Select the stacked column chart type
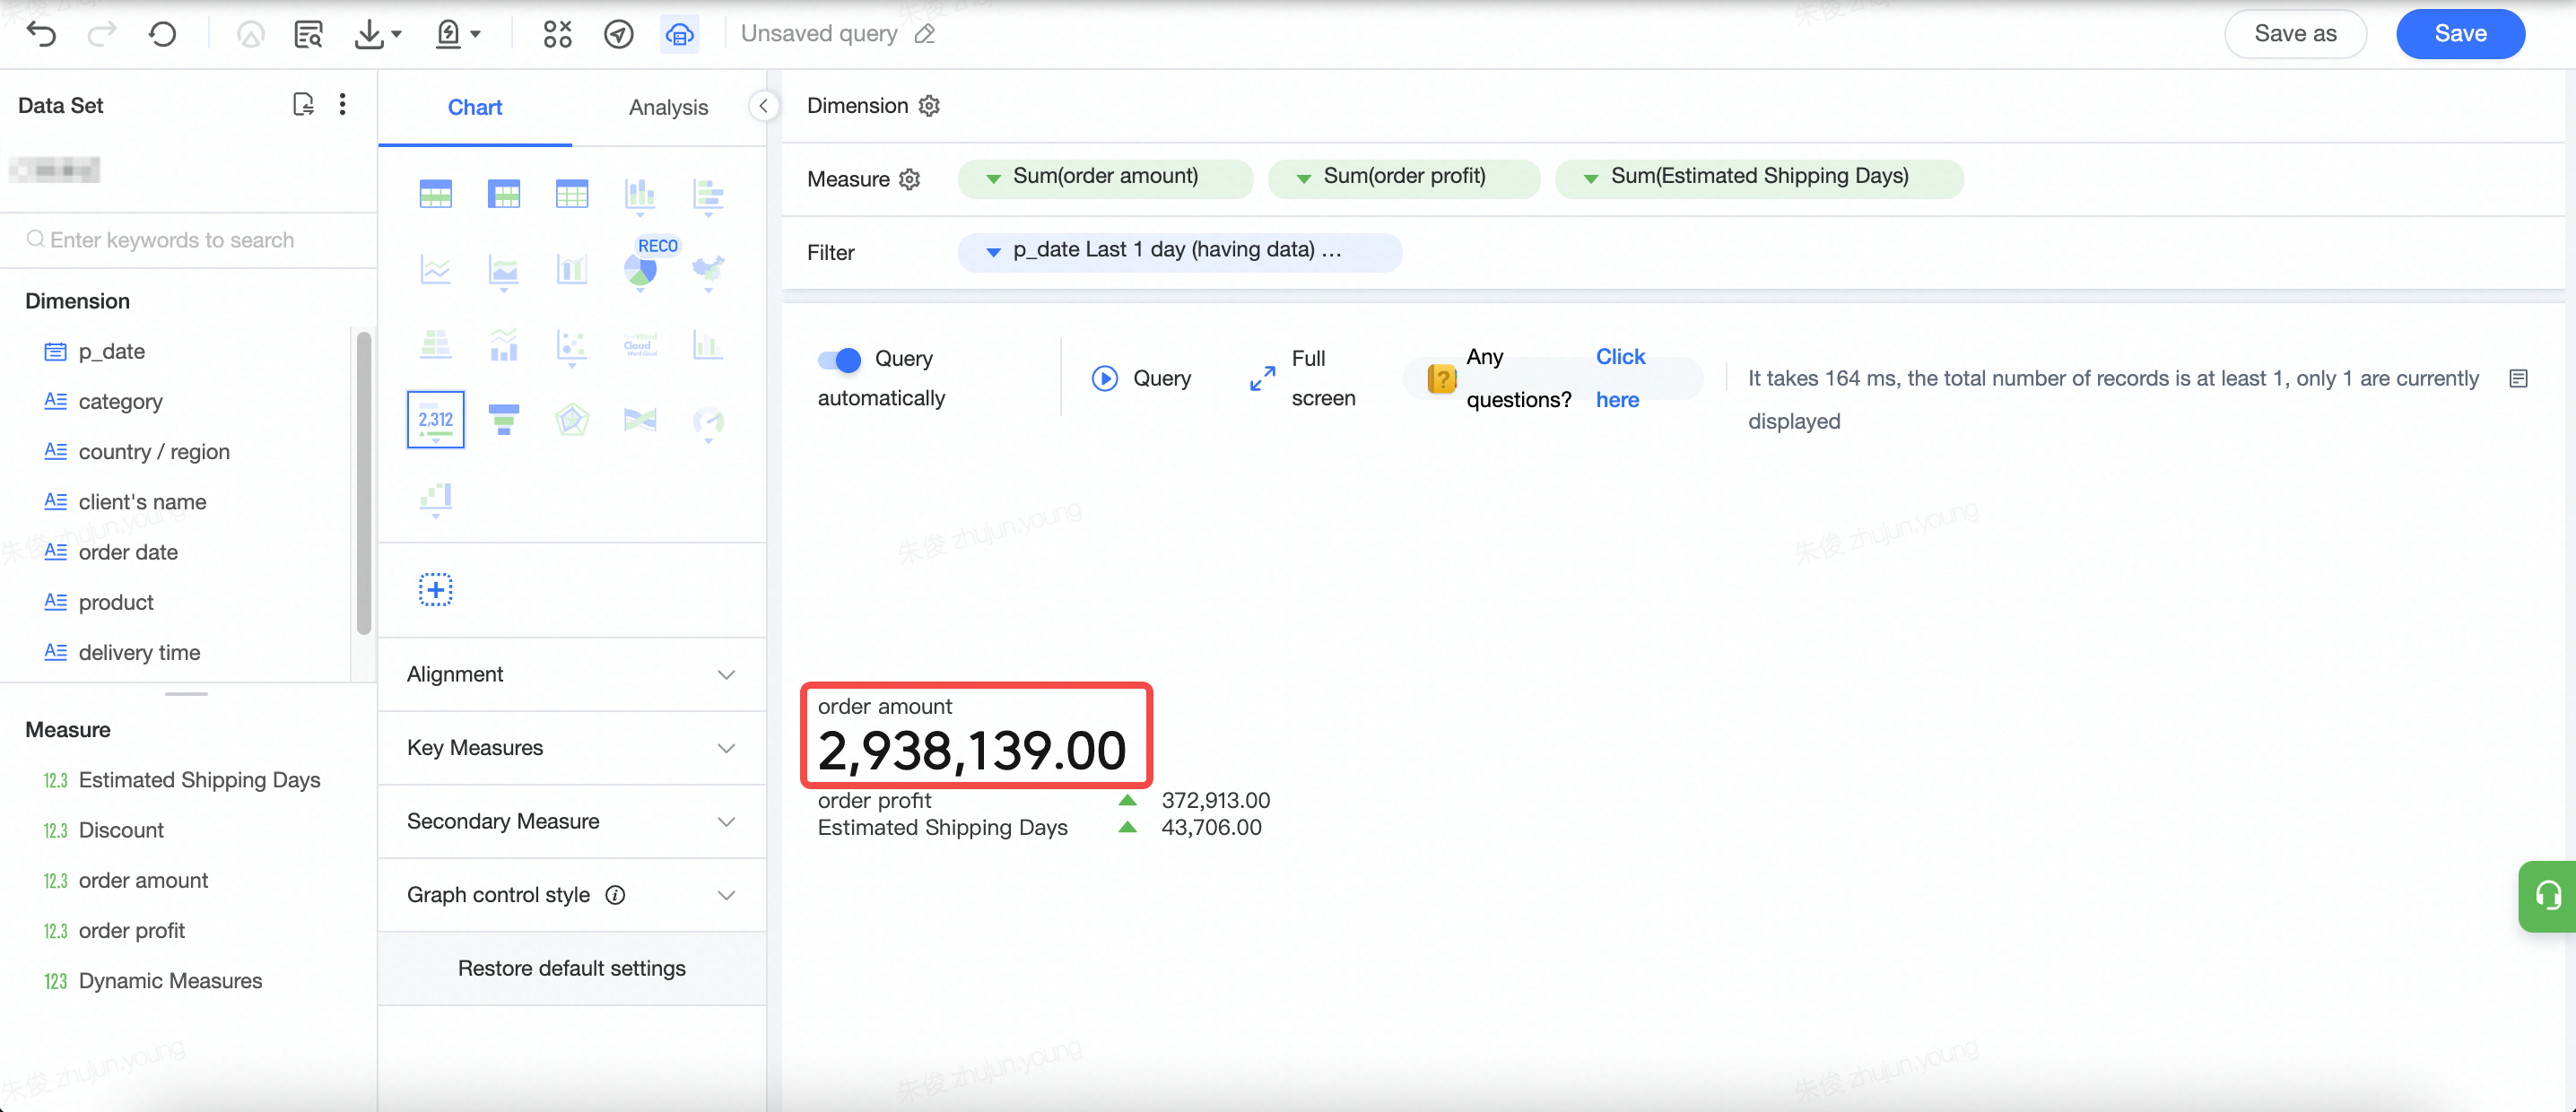This screenshot has width=2576, height=1112. (x=639, y=195)
